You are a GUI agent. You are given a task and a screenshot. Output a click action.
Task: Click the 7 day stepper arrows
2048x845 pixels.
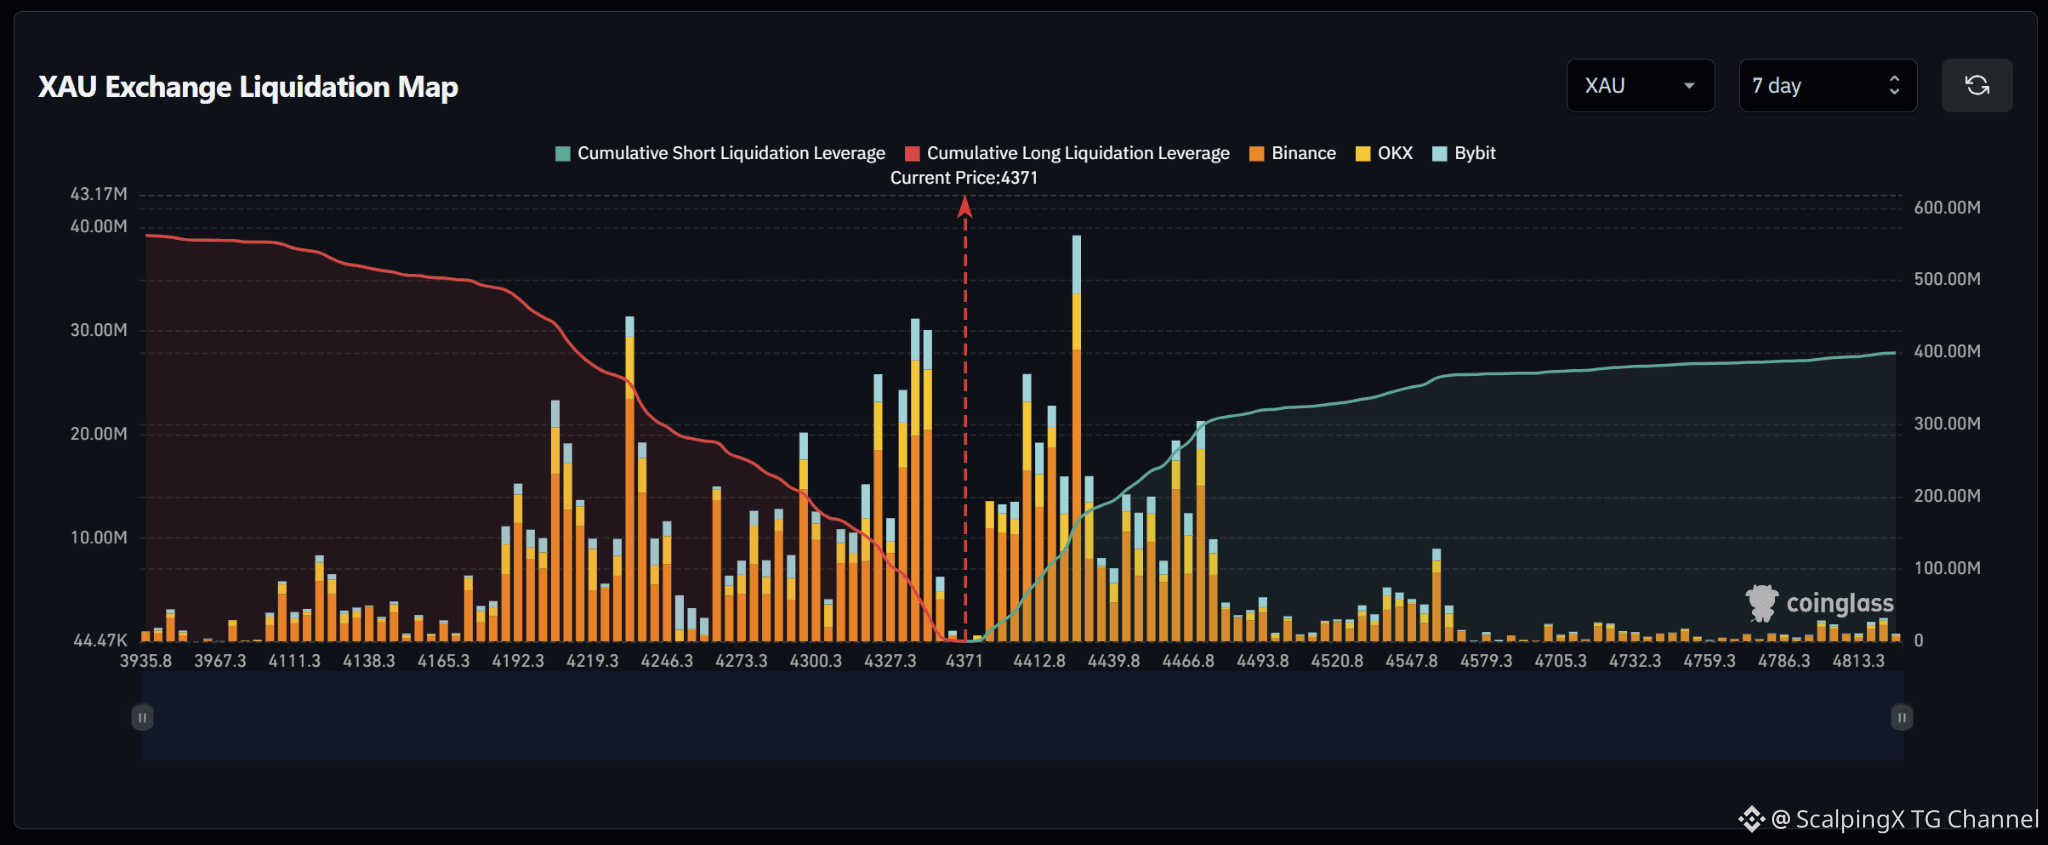pyautogui.click(x=1894, y=86)
